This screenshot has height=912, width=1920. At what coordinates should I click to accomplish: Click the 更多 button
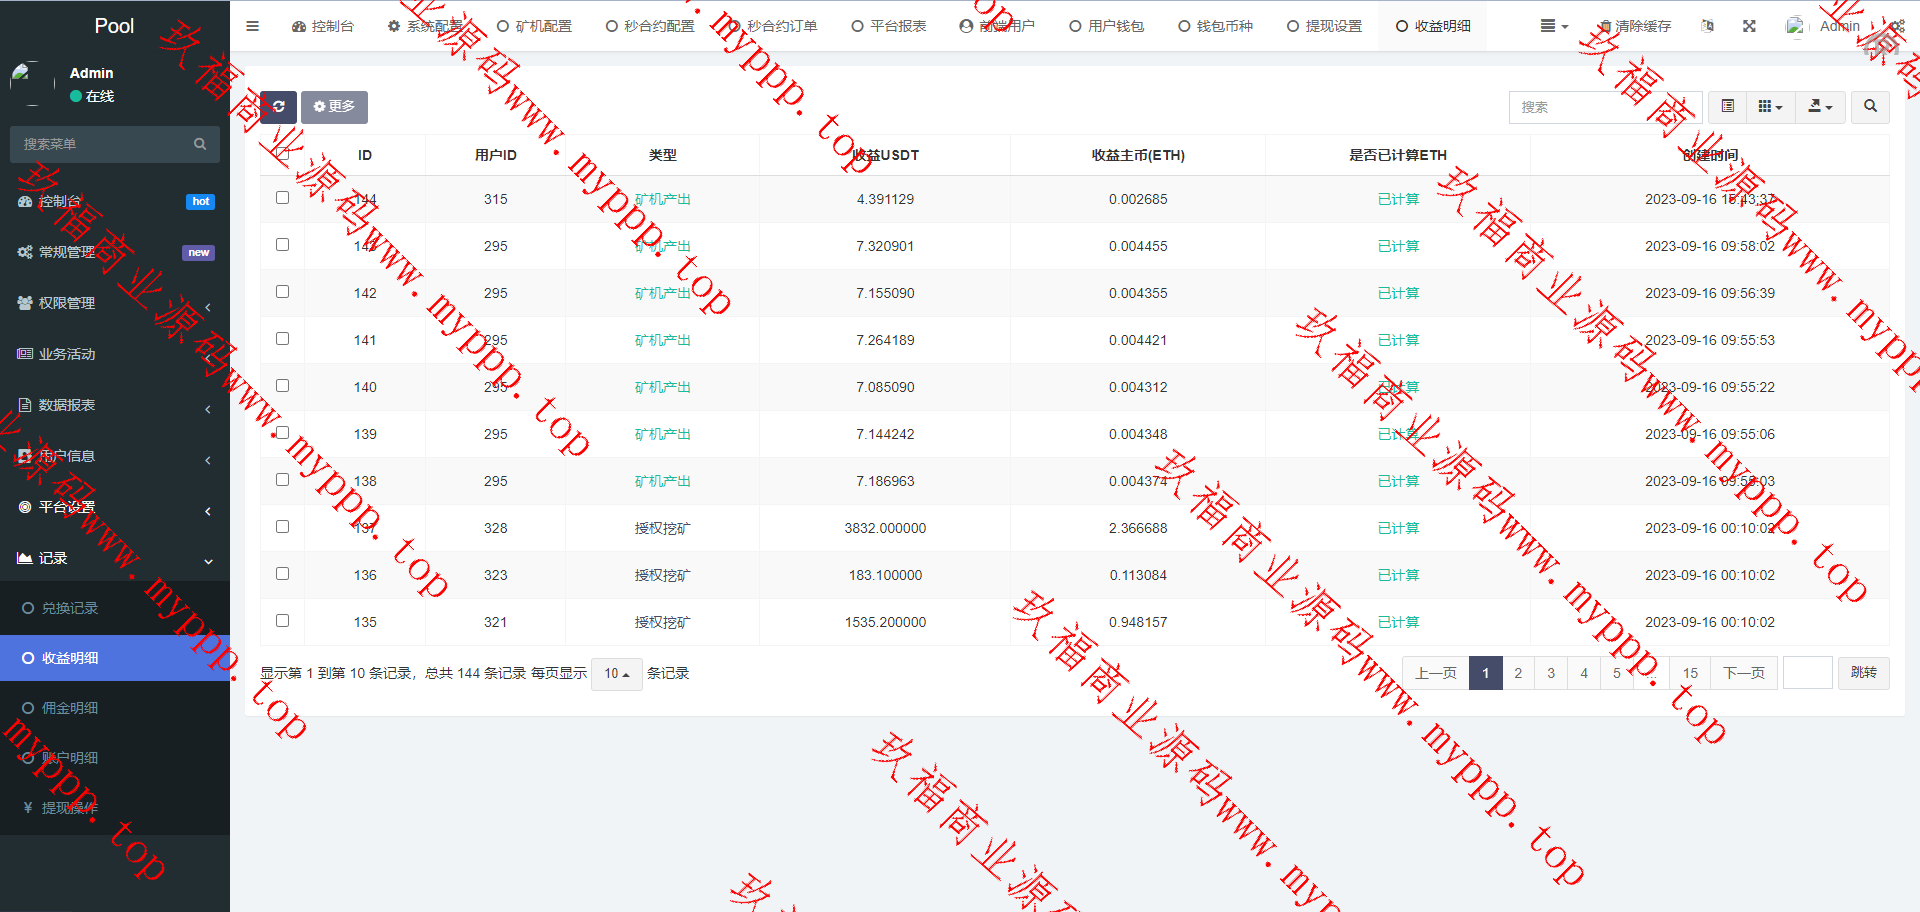pos(334,107)
